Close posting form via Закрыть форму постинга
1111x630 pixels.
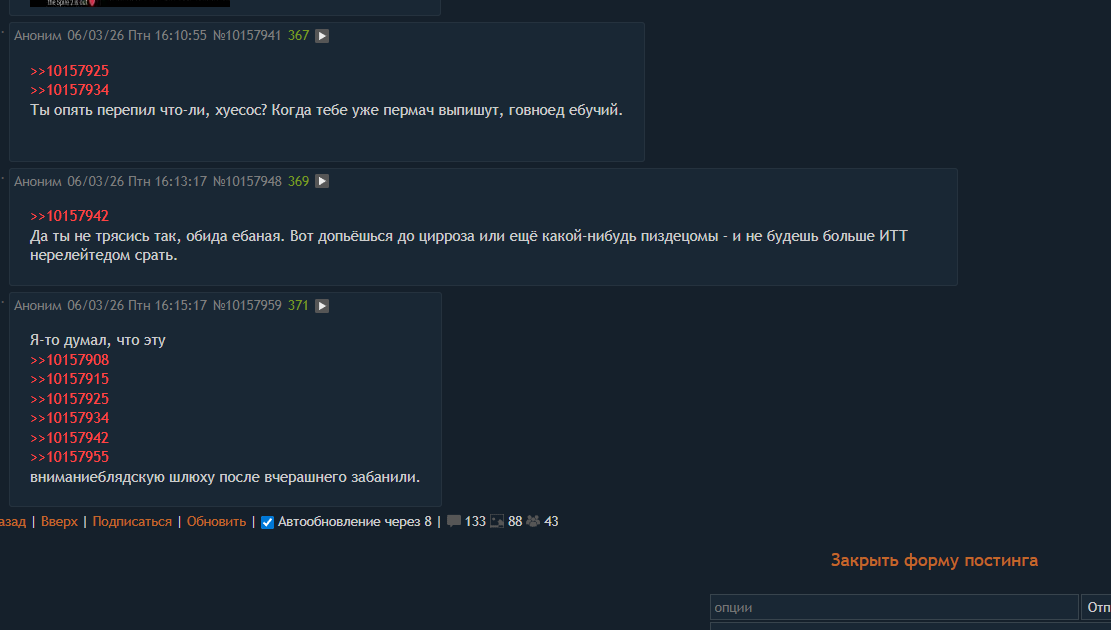pos(934,560)
